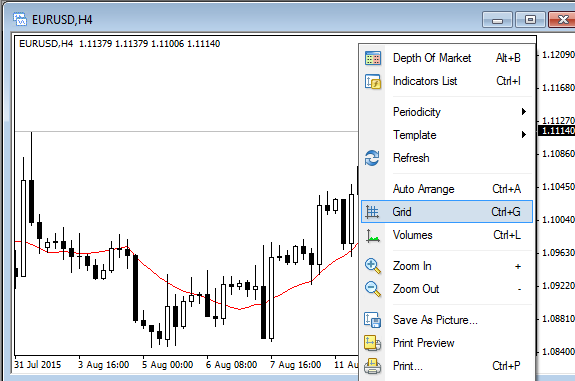Click the Indicators List icon

(373, 81)
